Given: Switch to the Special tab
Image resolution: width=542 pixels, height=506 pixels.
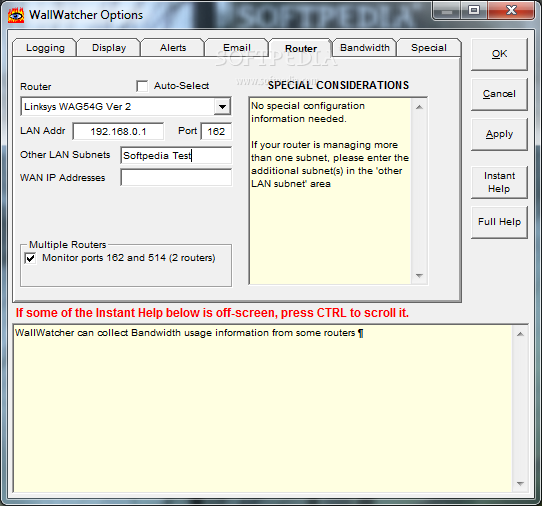Looking at the screenshot, I should tap(429, 48).
